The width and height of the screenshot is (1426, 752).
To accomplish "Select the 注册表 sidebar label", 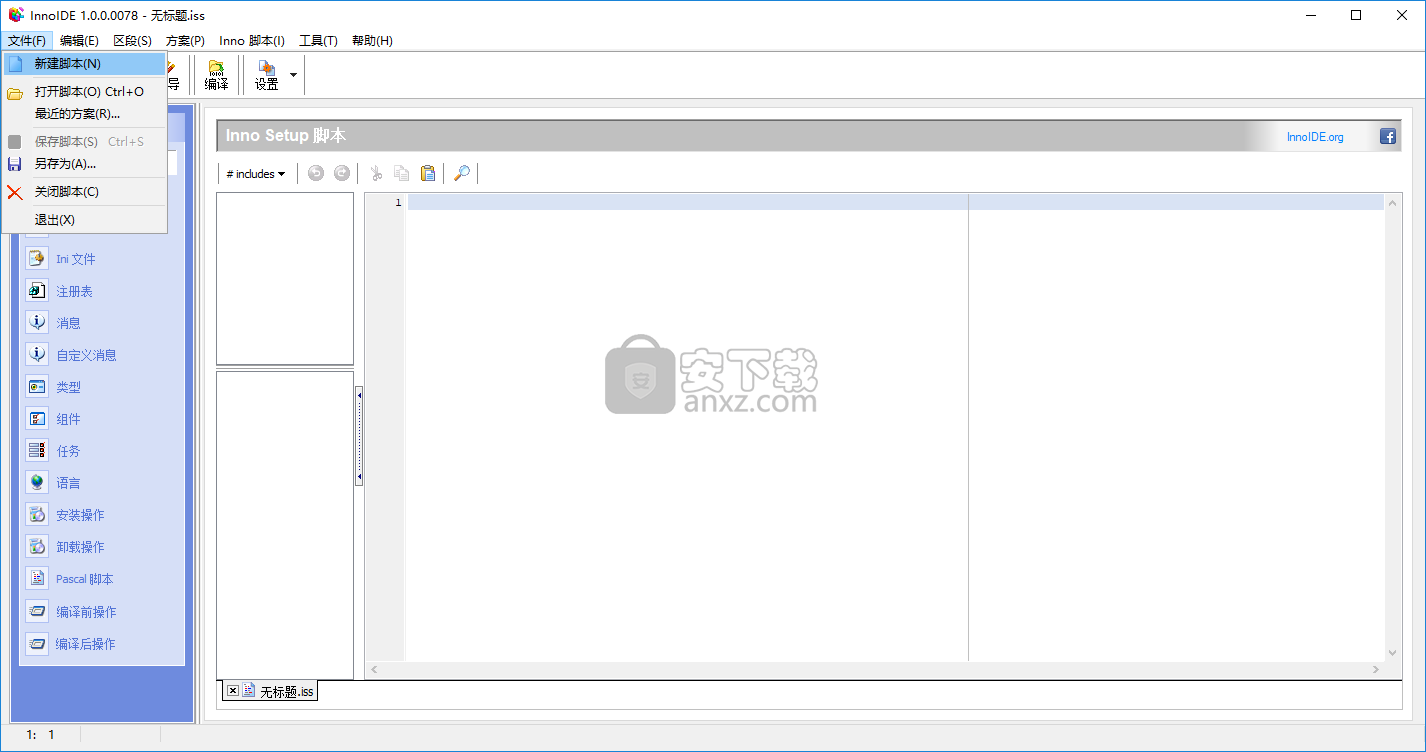I will pos(74,291).
